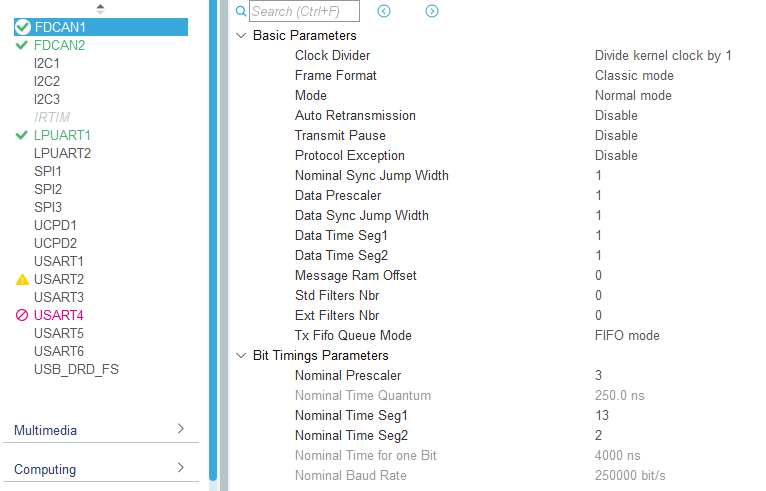
Task: Expand the Computing category
Action: (181, 469)
